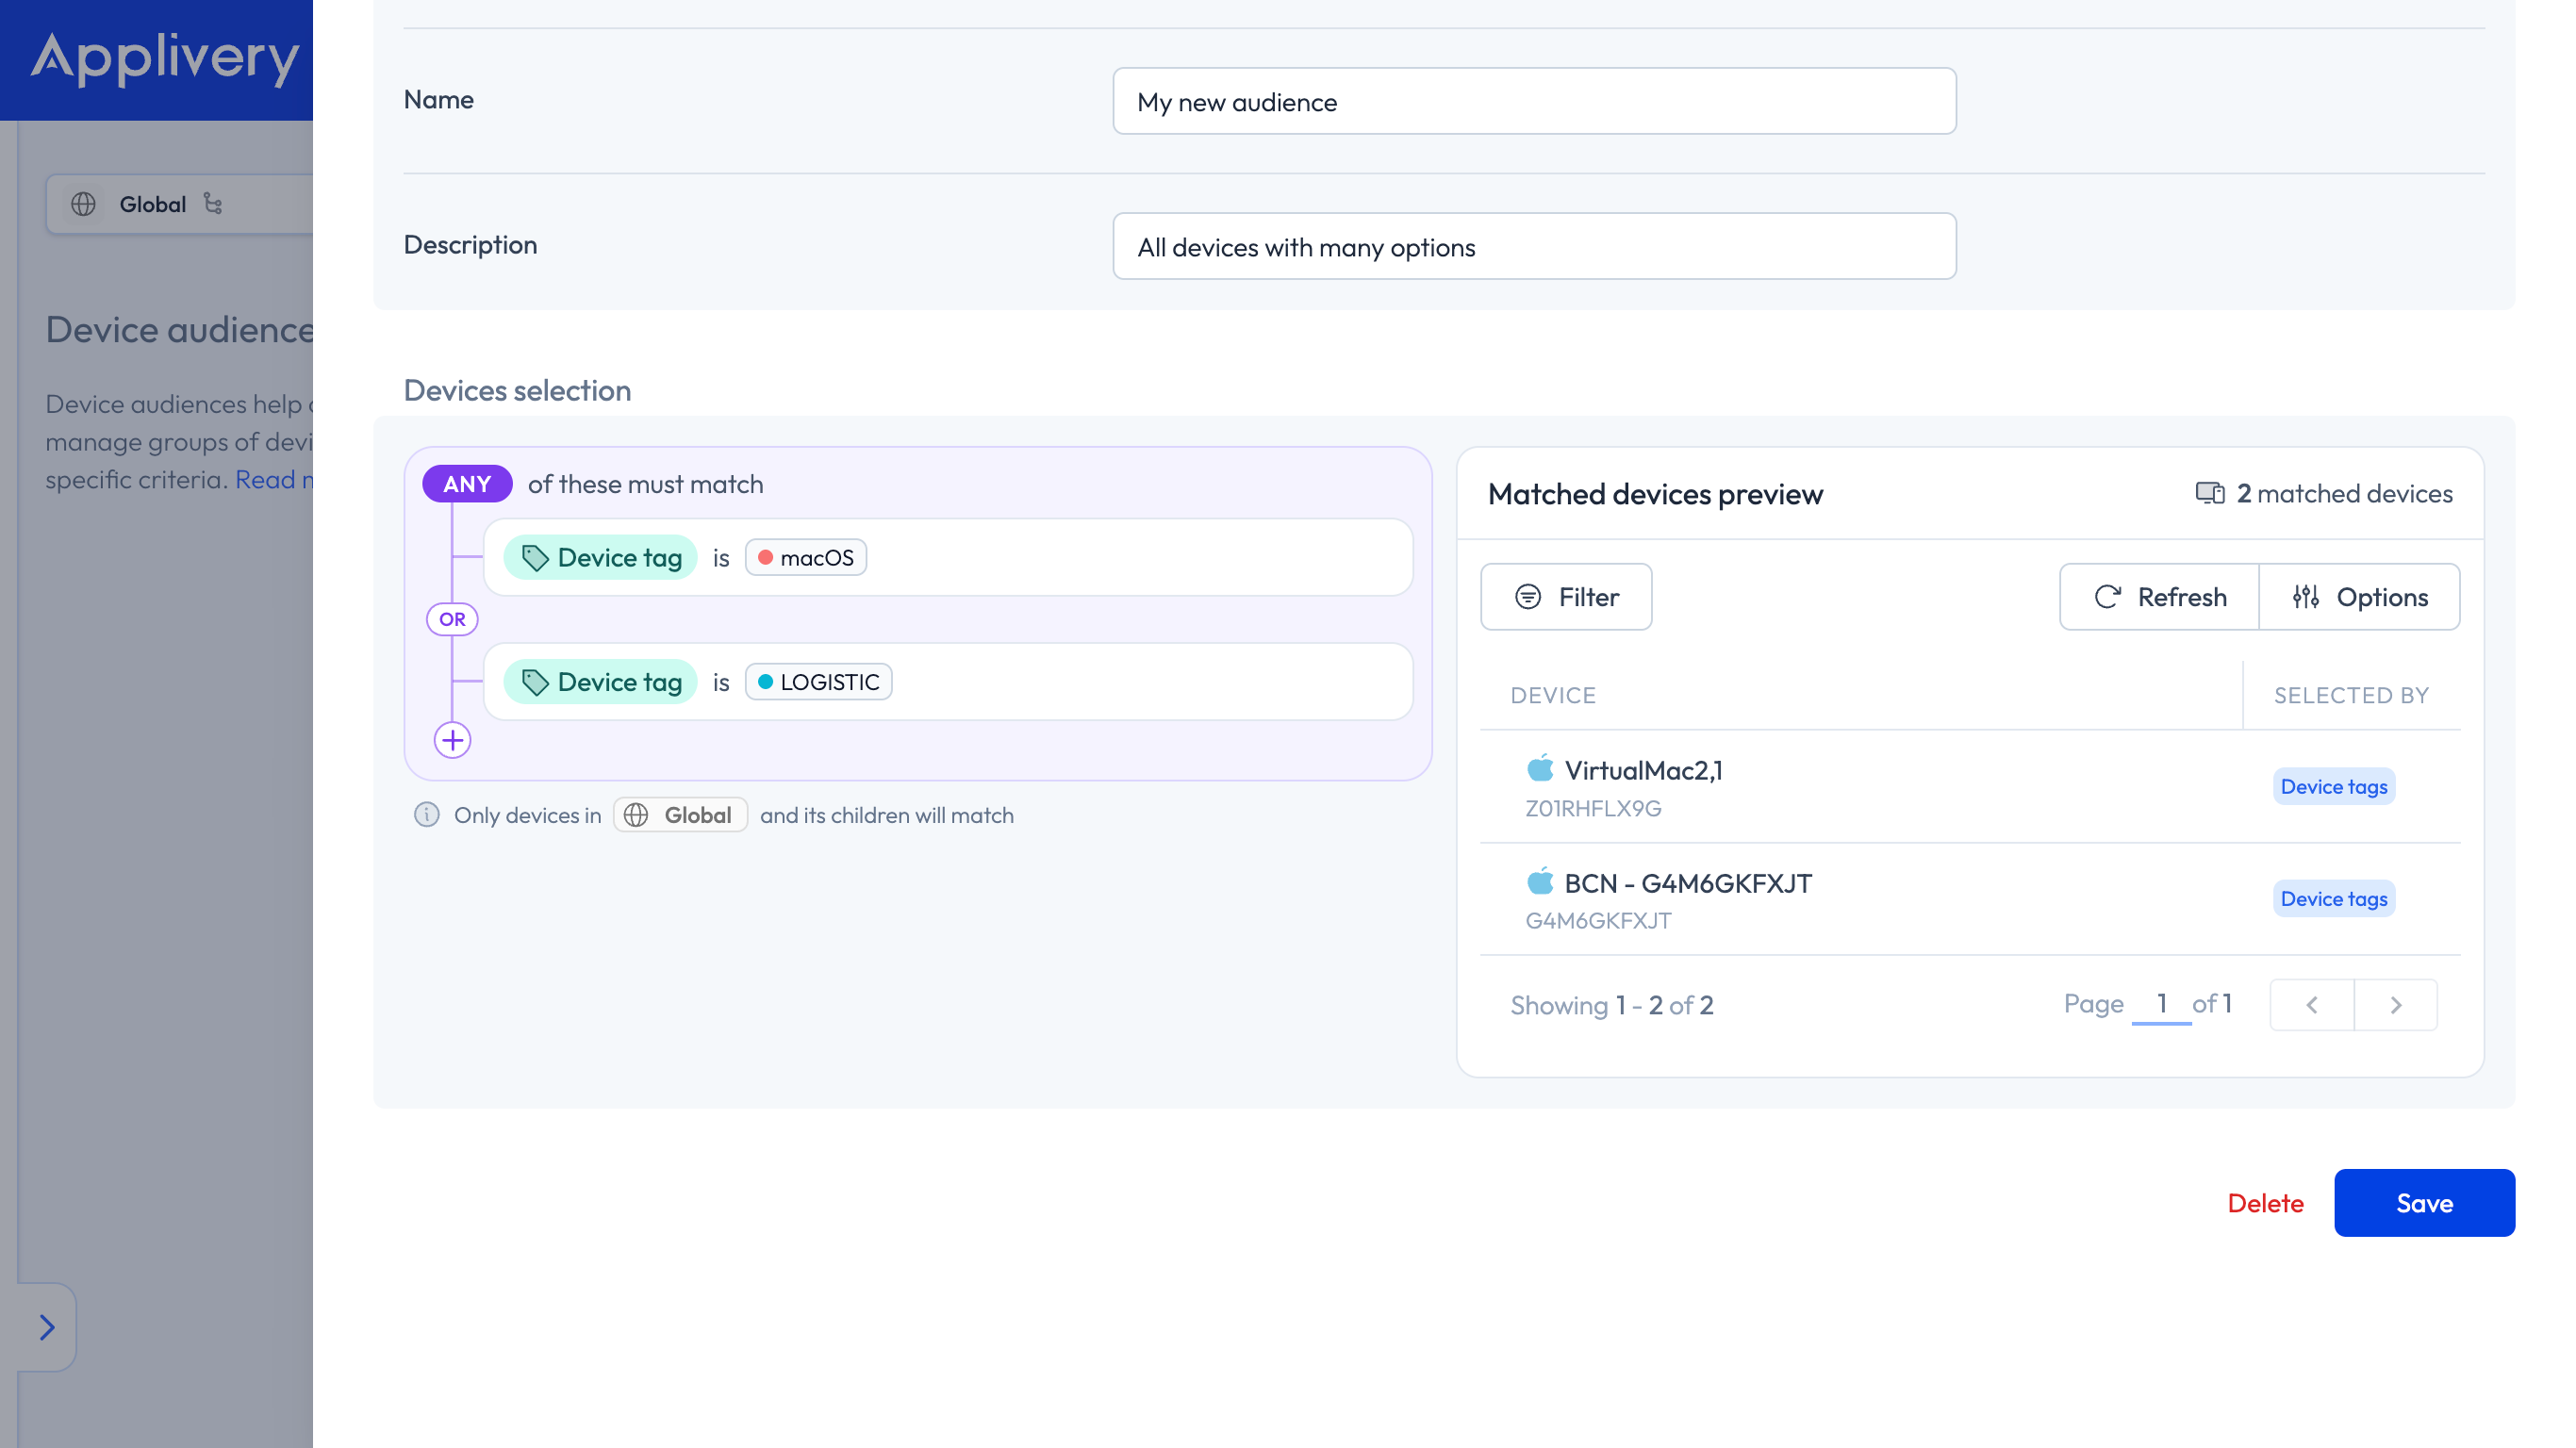Screen dimensions: 2576x1448
Task: Open the Device tag selector in LOGISTIC rule
Action: coord(600,682)
